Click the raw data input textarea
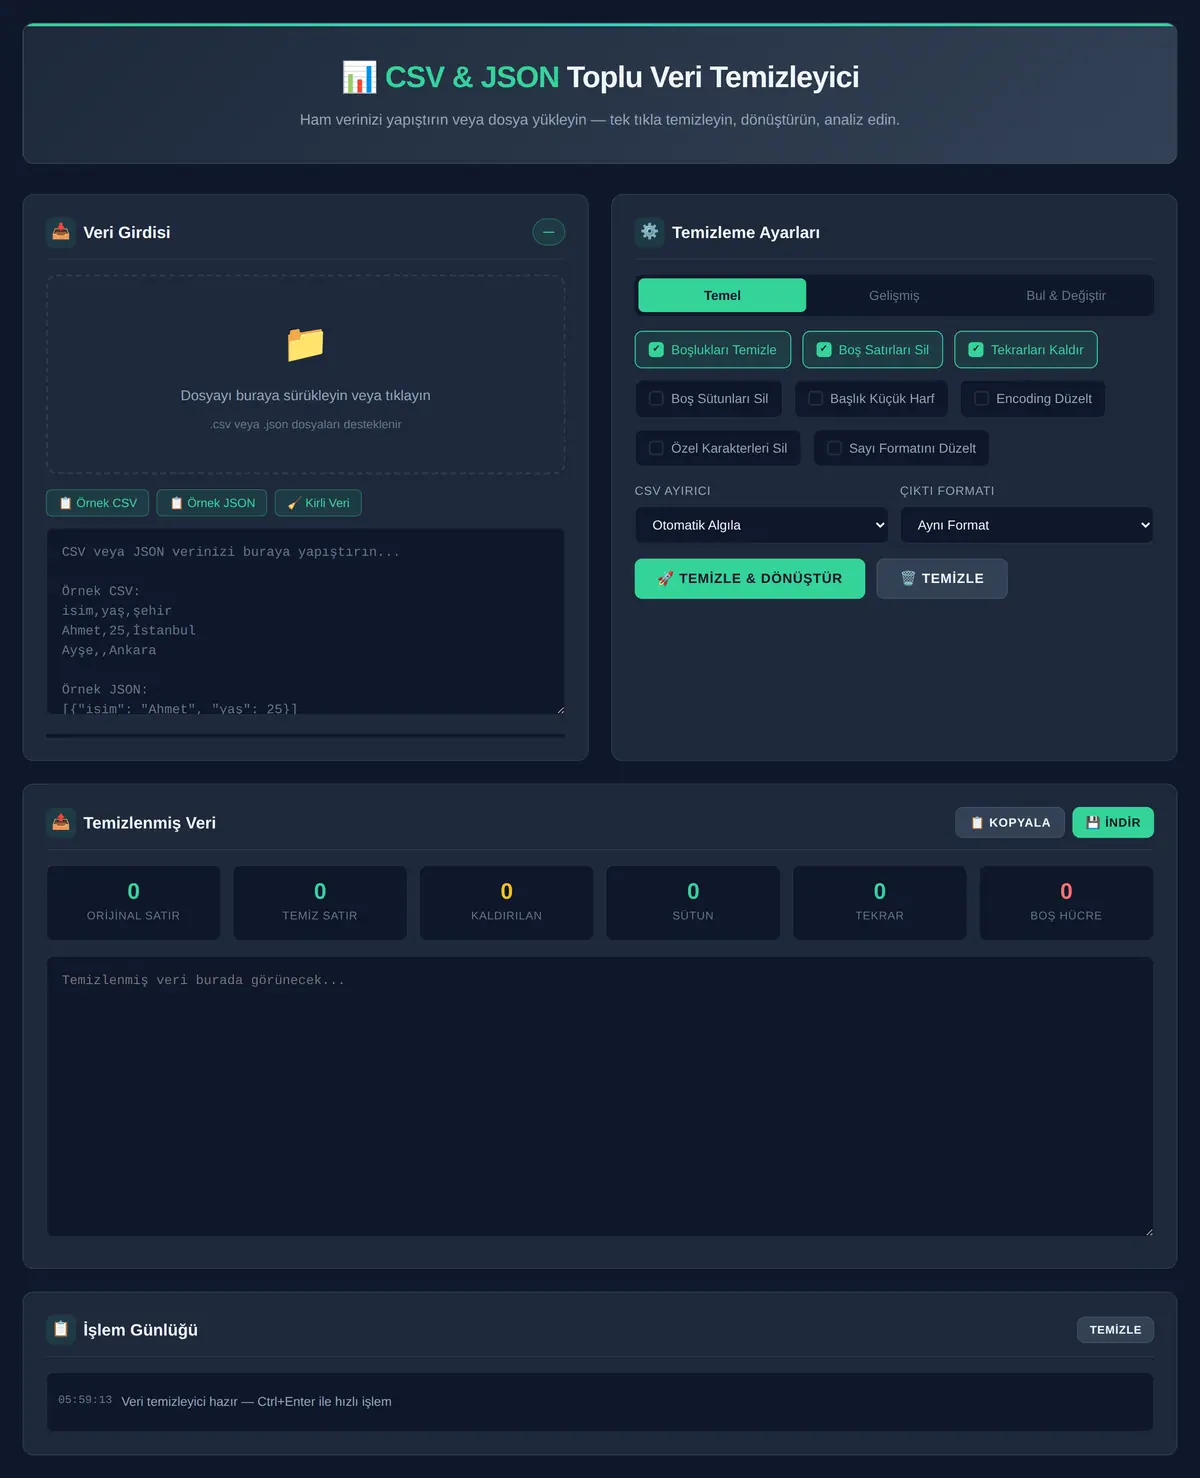This screenshot has height=1478, width=1200. point(306,622)
